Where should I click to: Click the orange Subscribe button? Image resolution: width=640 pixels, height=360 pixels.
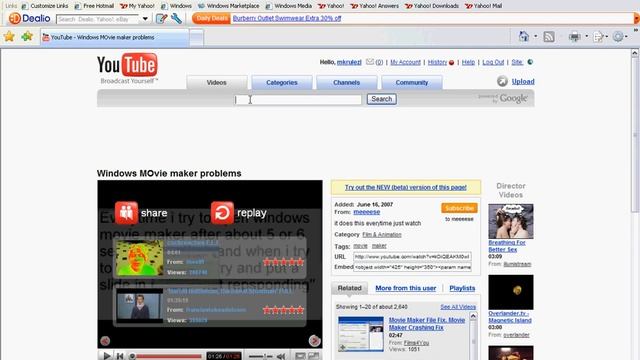[x=459, y=208]
